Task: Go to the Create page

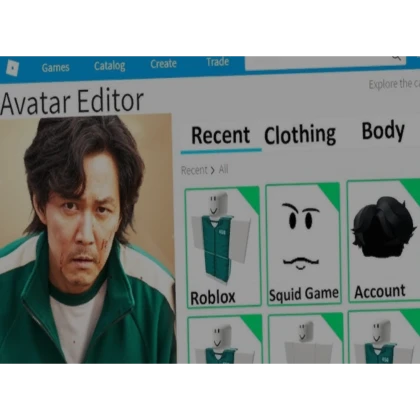Action: 163,63
